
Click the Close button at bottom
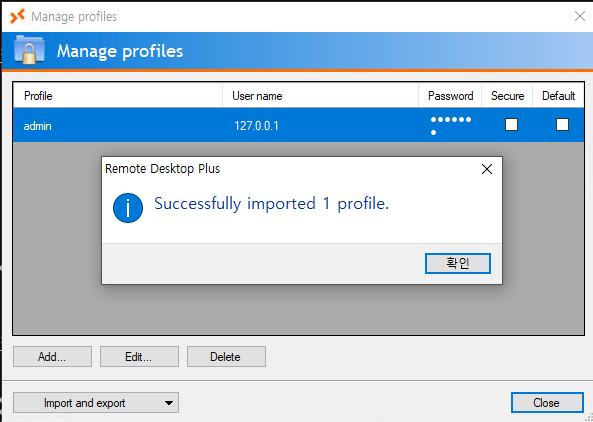pyautogui.click(x=547, y=402)
